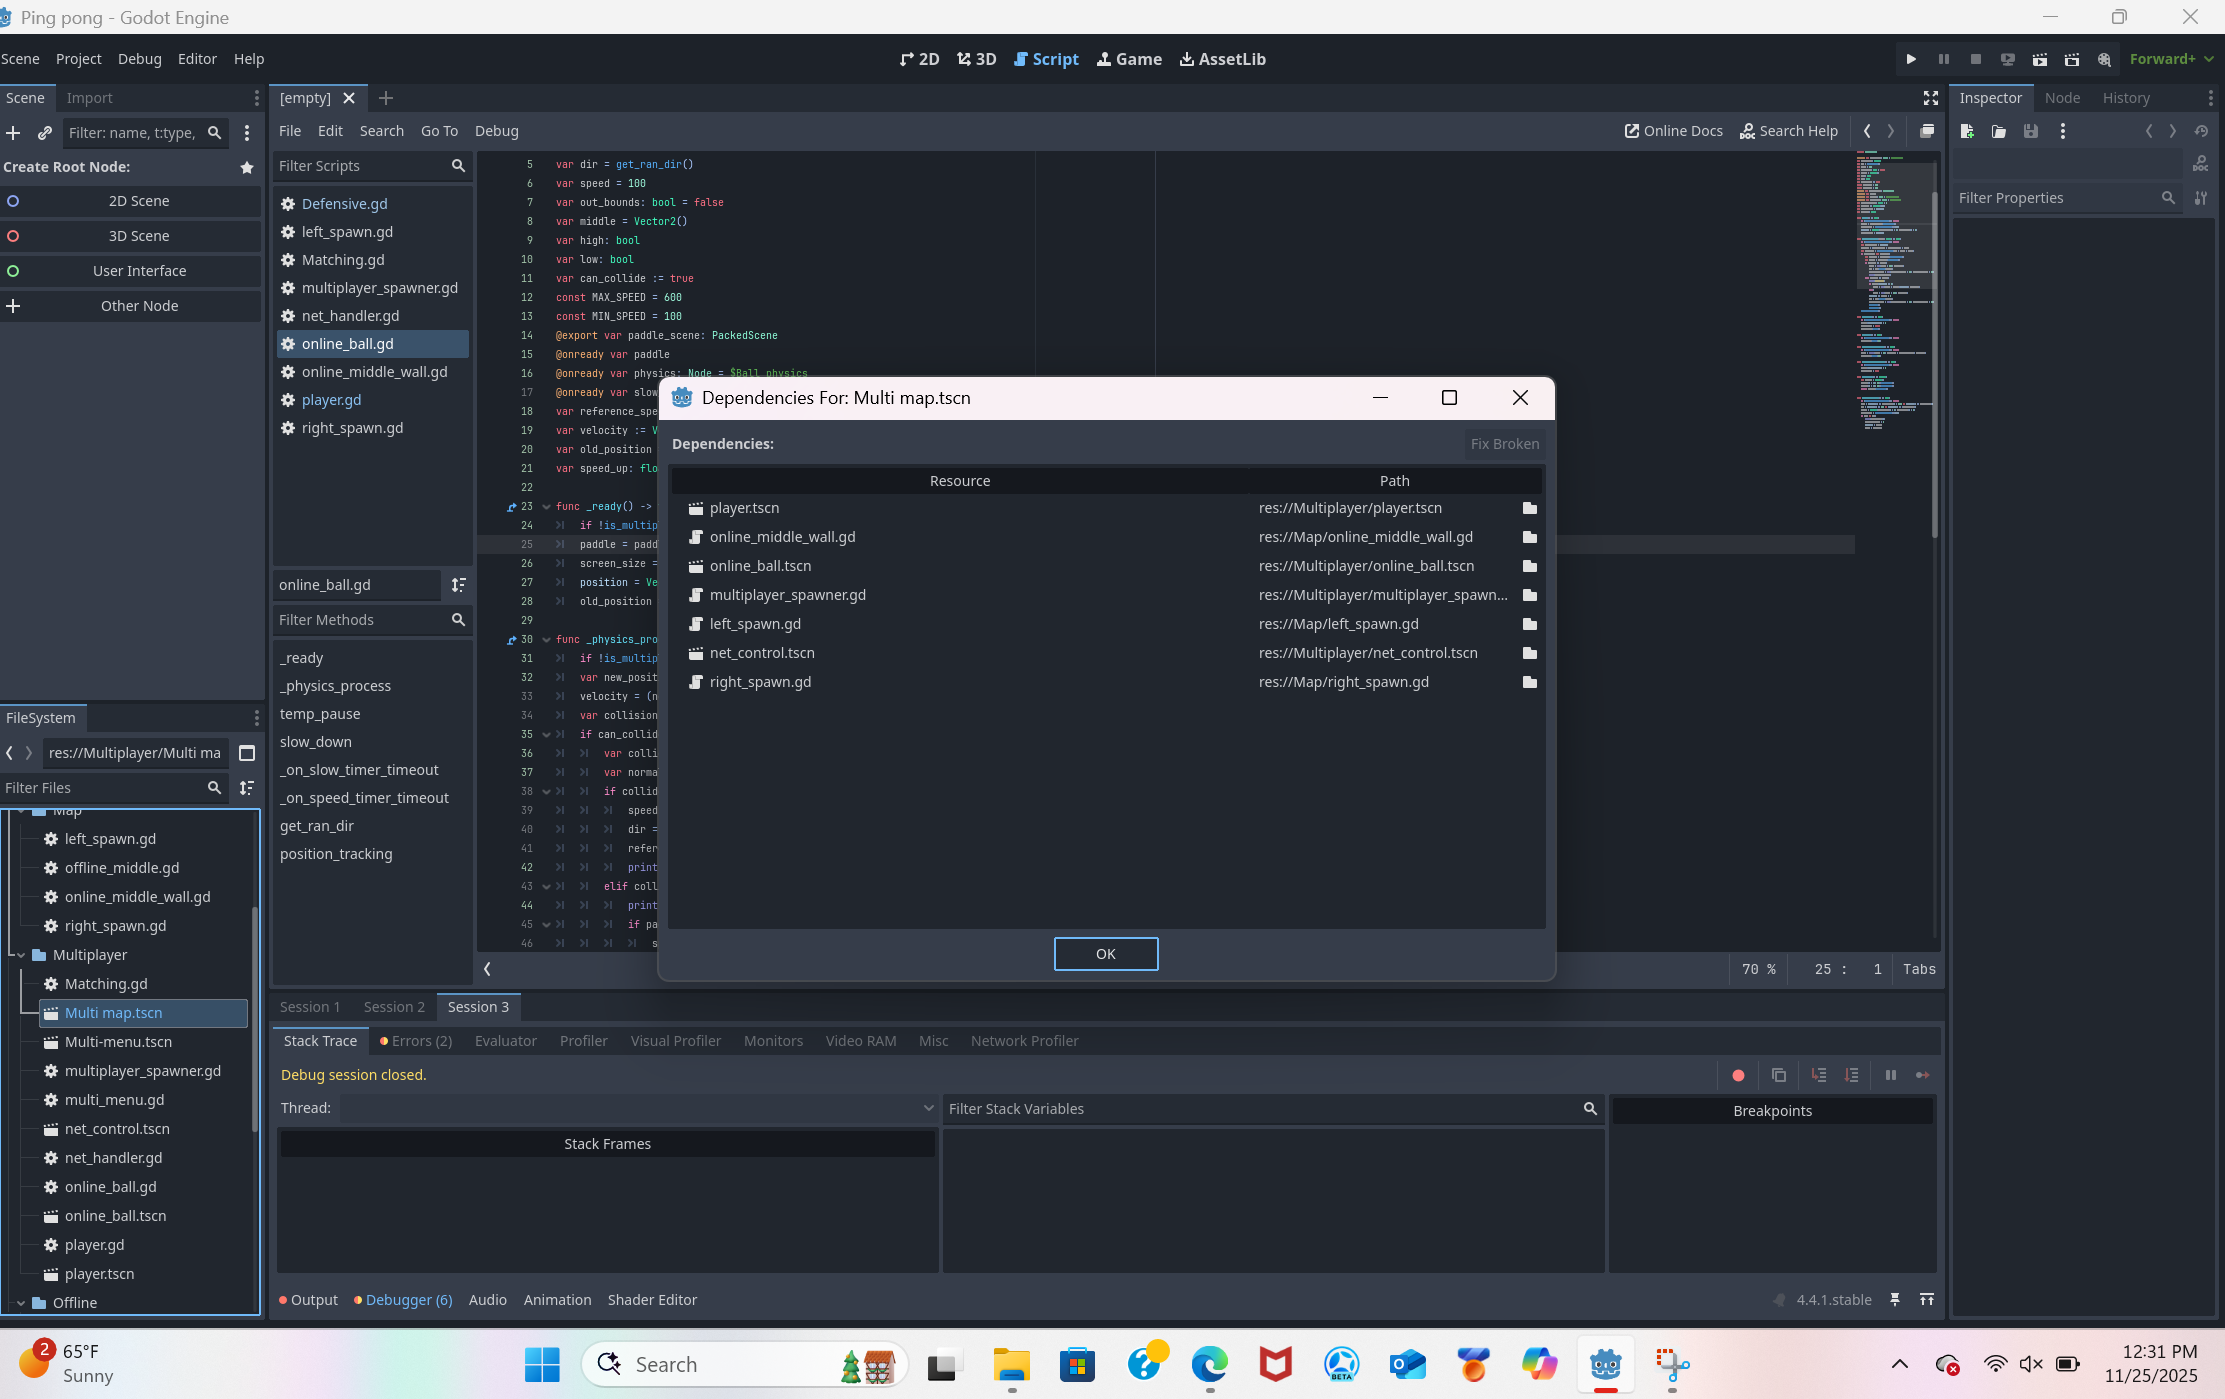Click the Run Project play icon

tap(1911, 59)
